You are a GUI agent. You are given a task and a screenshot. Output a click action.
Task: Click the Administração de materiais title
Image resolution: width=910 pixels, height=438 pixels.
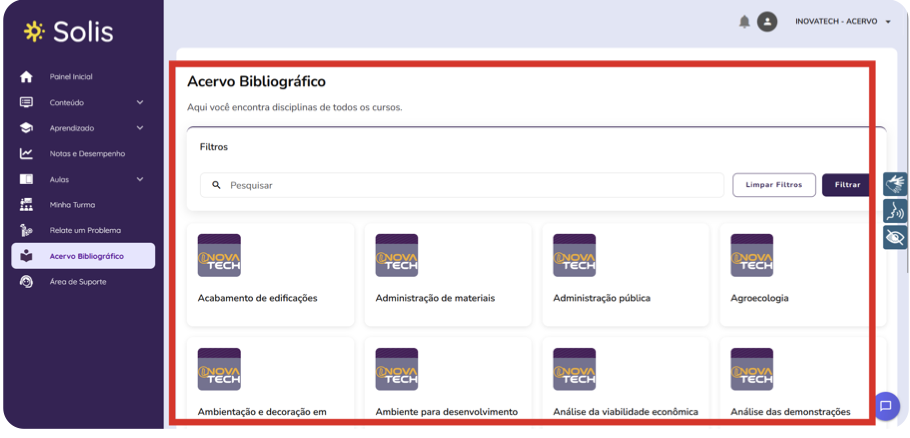coord(435,298)
